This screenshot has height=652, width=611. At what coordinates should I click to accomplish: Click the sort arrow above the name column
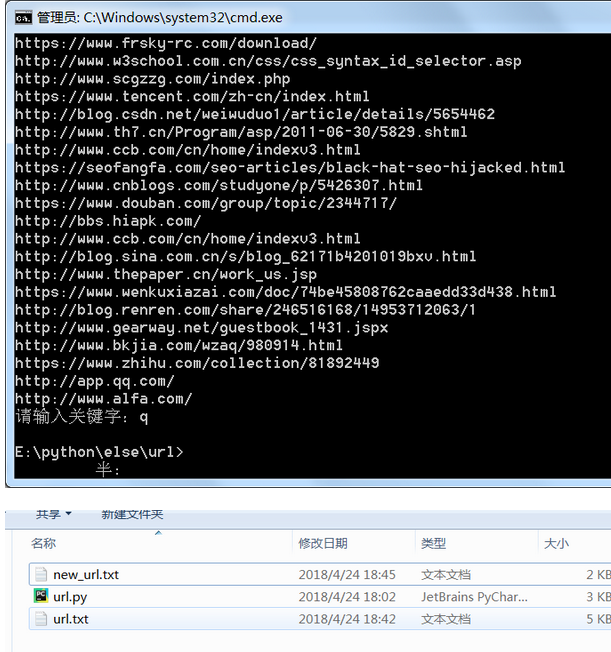[158, 533]
